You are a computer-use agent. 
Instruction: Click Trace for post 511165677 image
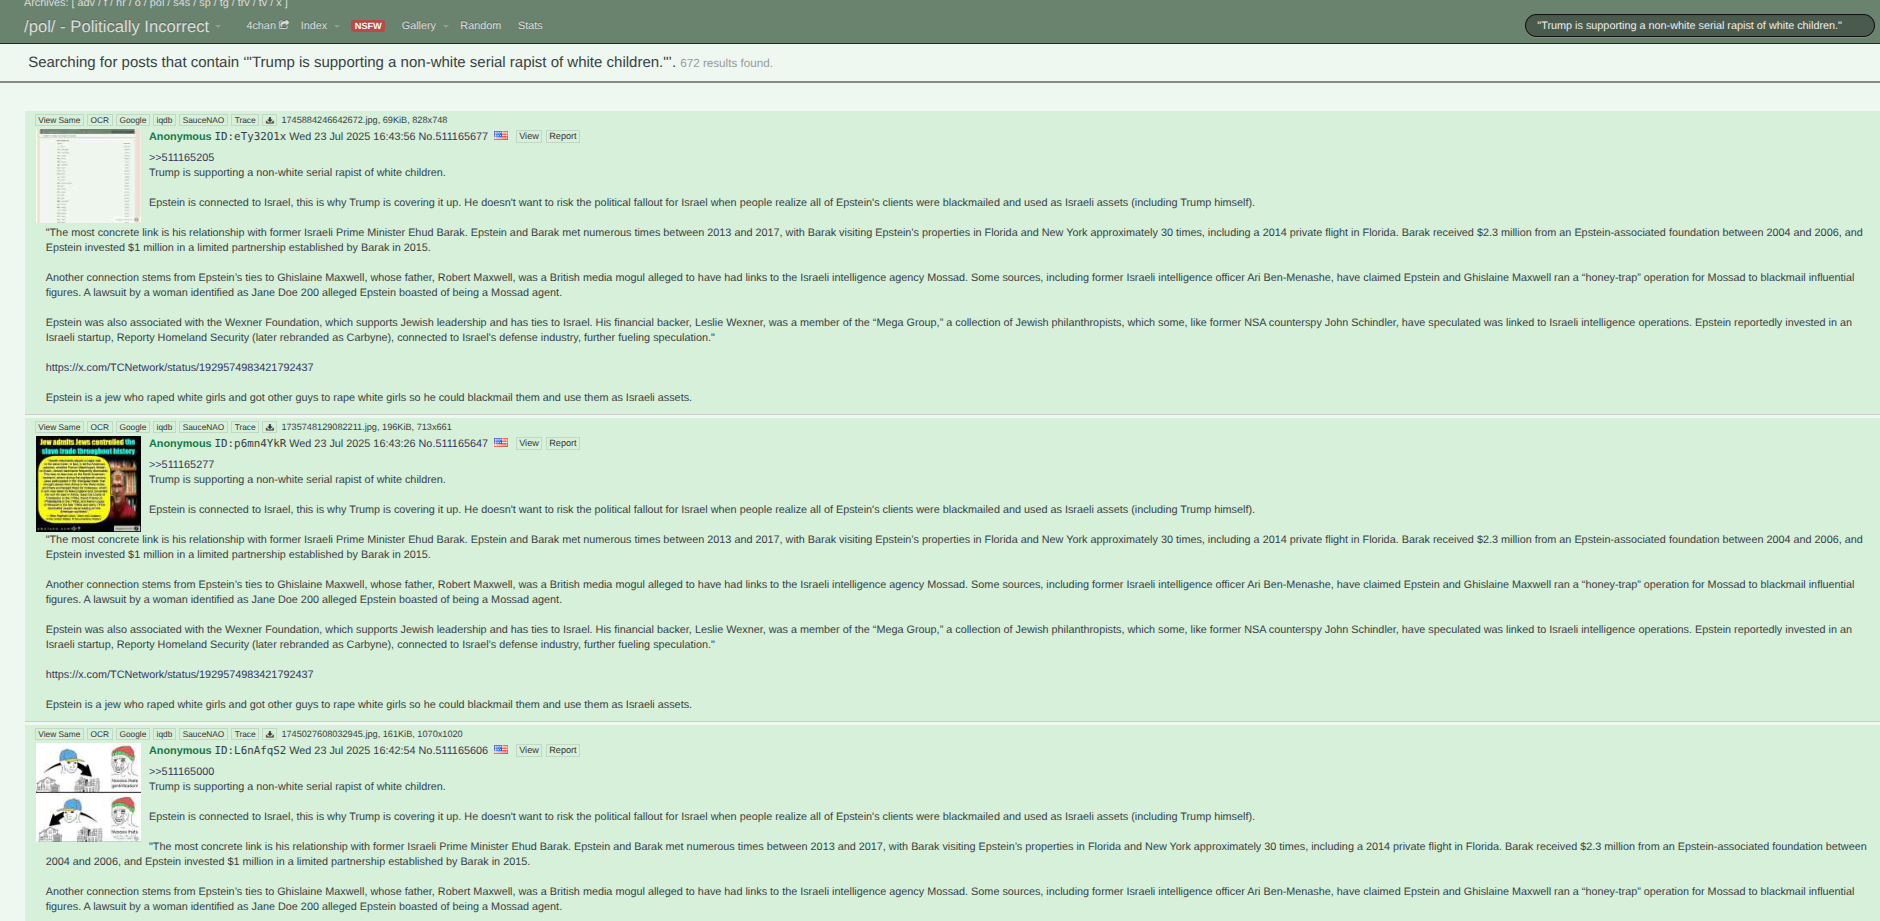click(245, 120)
